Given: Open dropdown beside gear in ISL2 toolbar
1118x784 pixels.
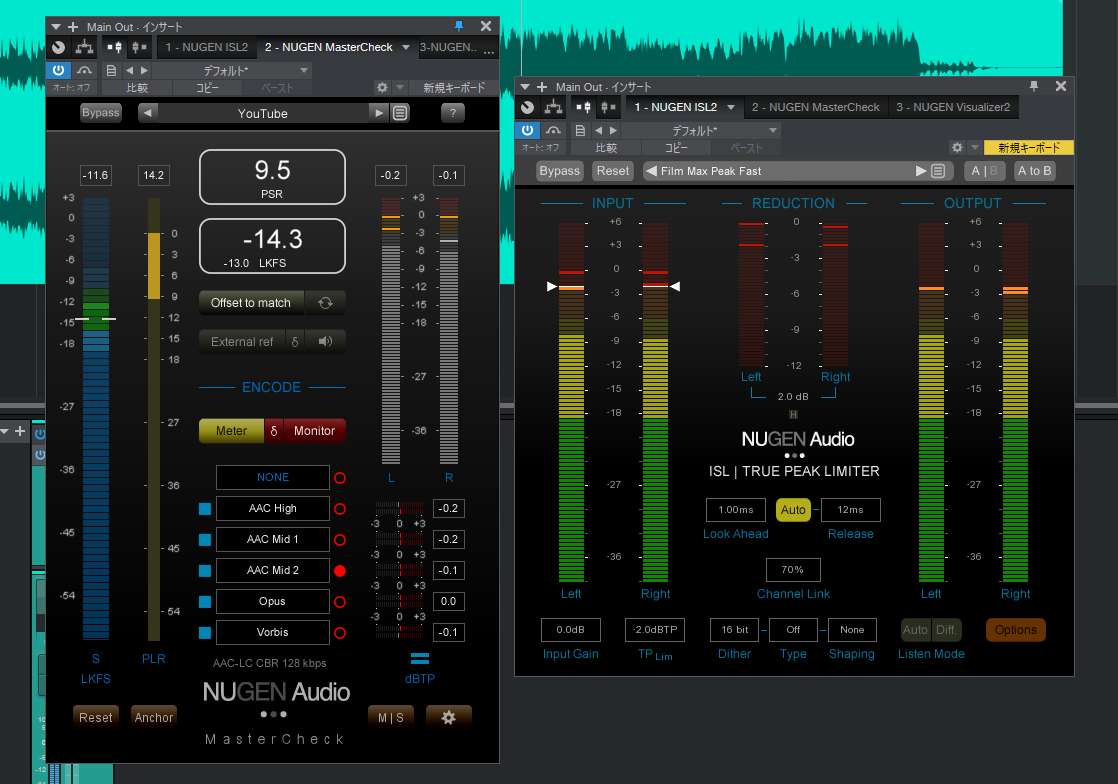Looking at the screenshot, I should 975,147.
